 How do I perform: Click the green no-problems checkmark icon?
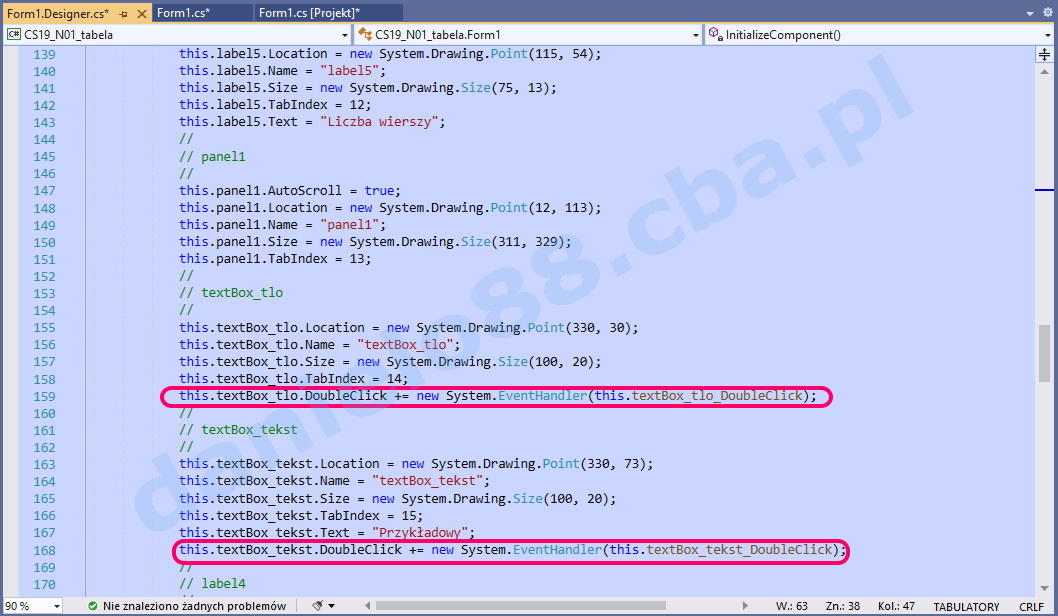click(92, 606)
